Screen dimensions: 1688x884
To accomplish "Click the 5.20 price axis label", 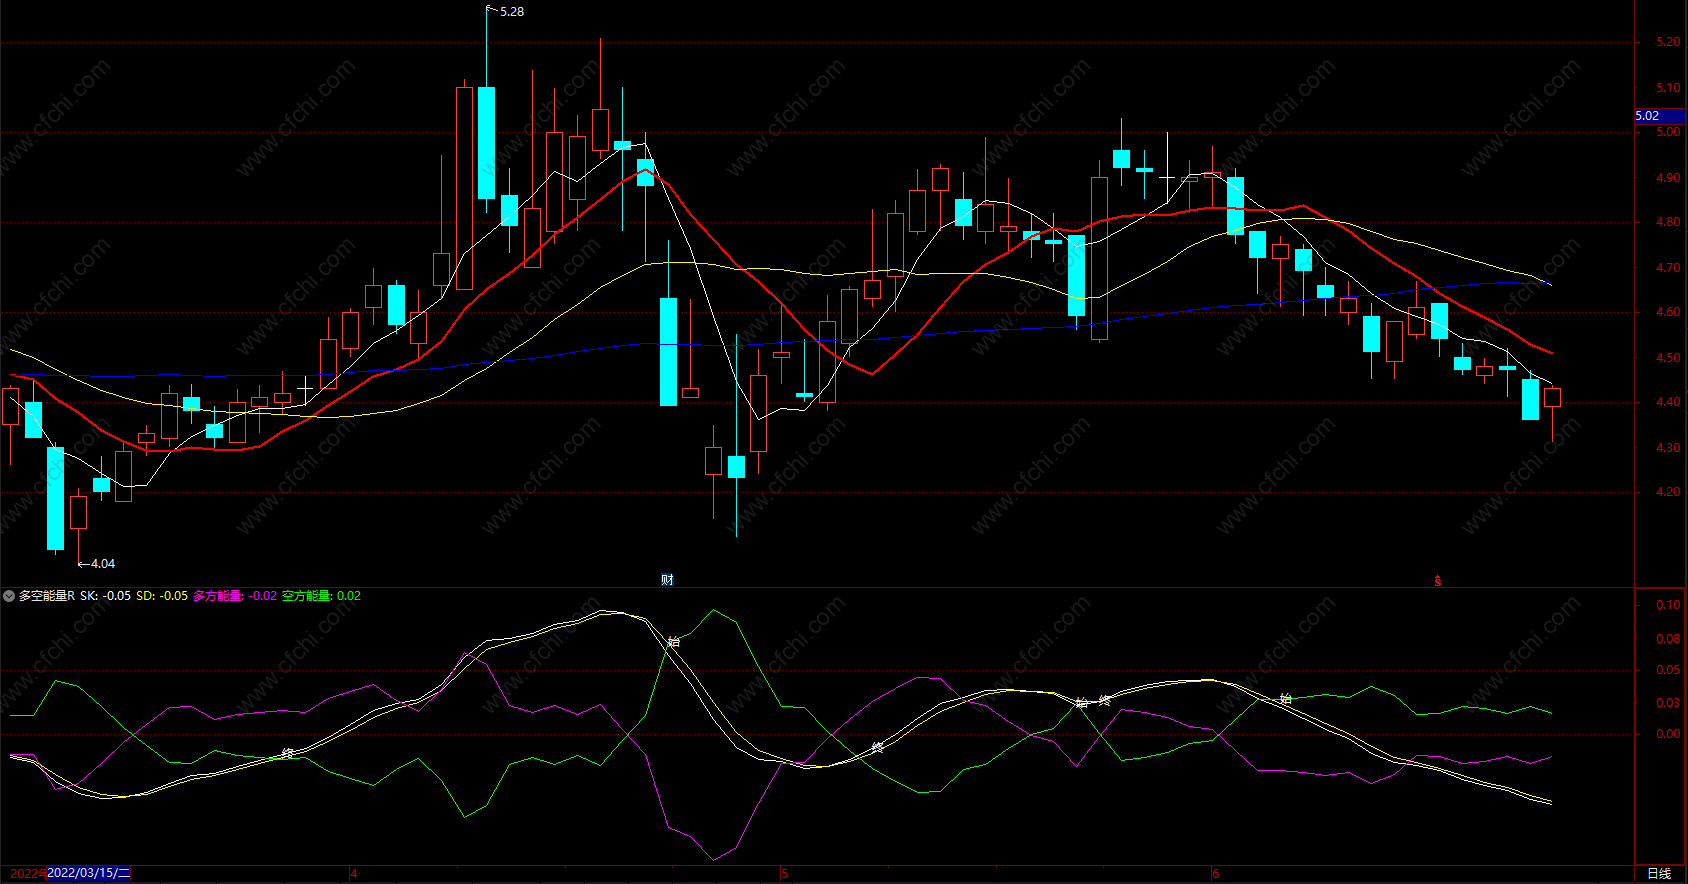I will click(x=1668, y=42).
